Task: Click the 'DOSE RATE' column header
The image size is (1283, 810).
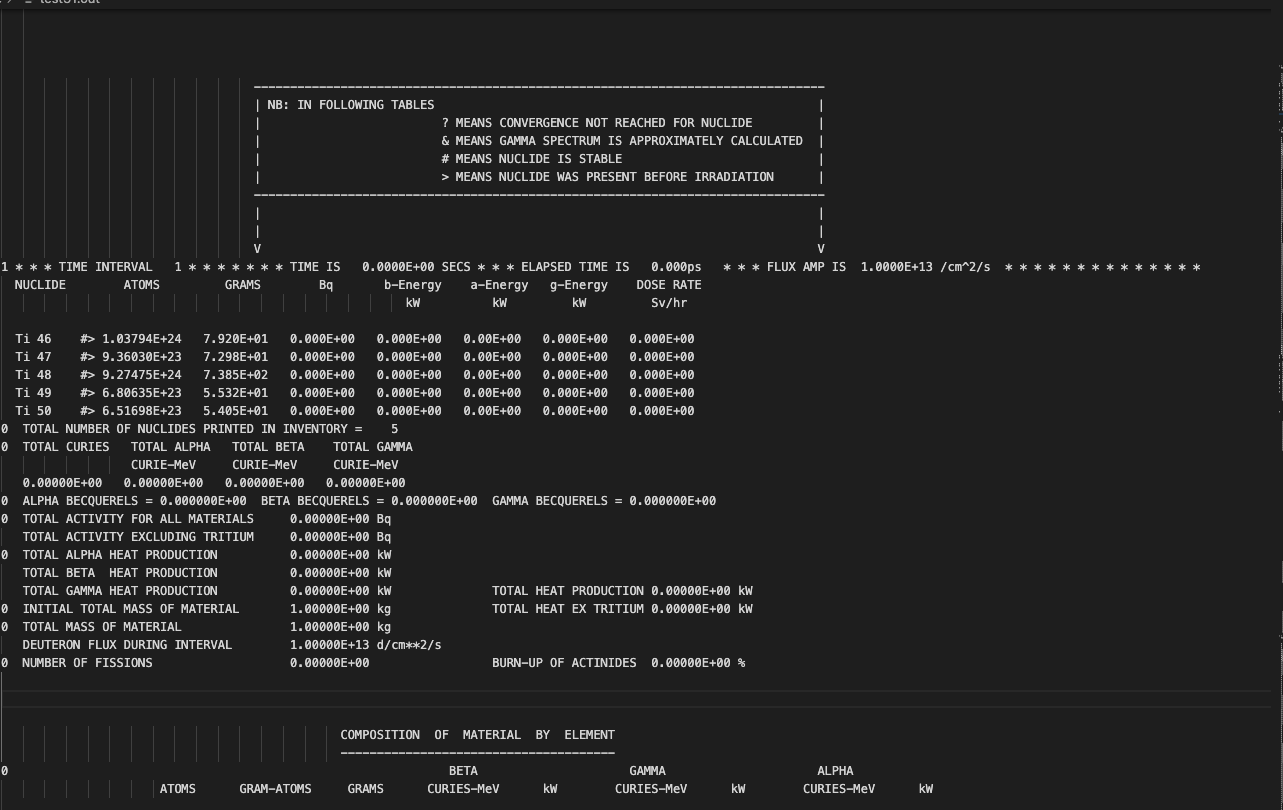Action: coord(669,285)
